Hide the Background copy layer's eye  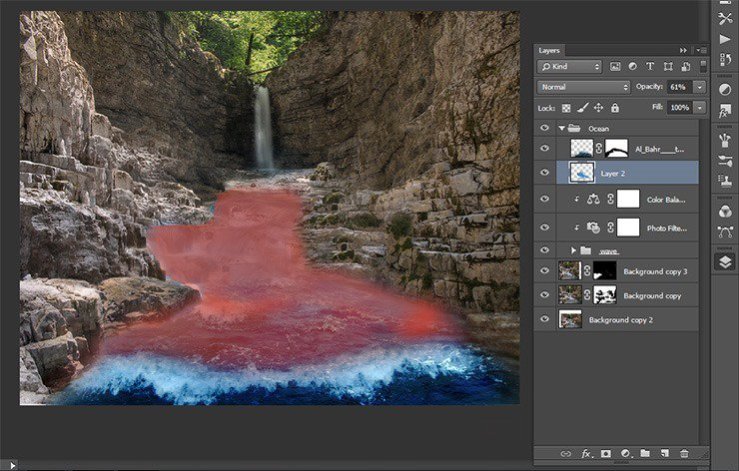(545, 295)
